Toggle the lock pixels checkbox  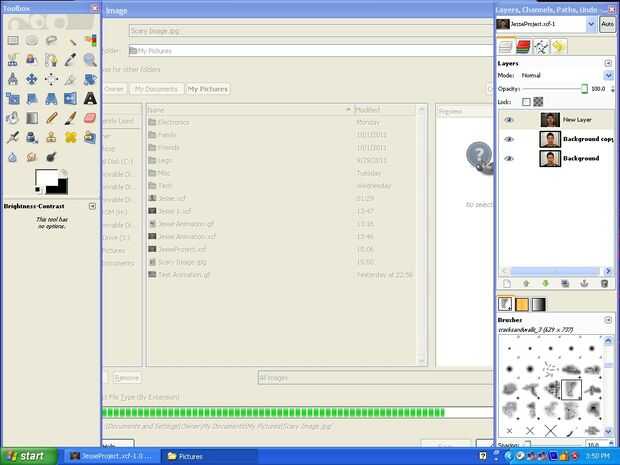[526, 102]
